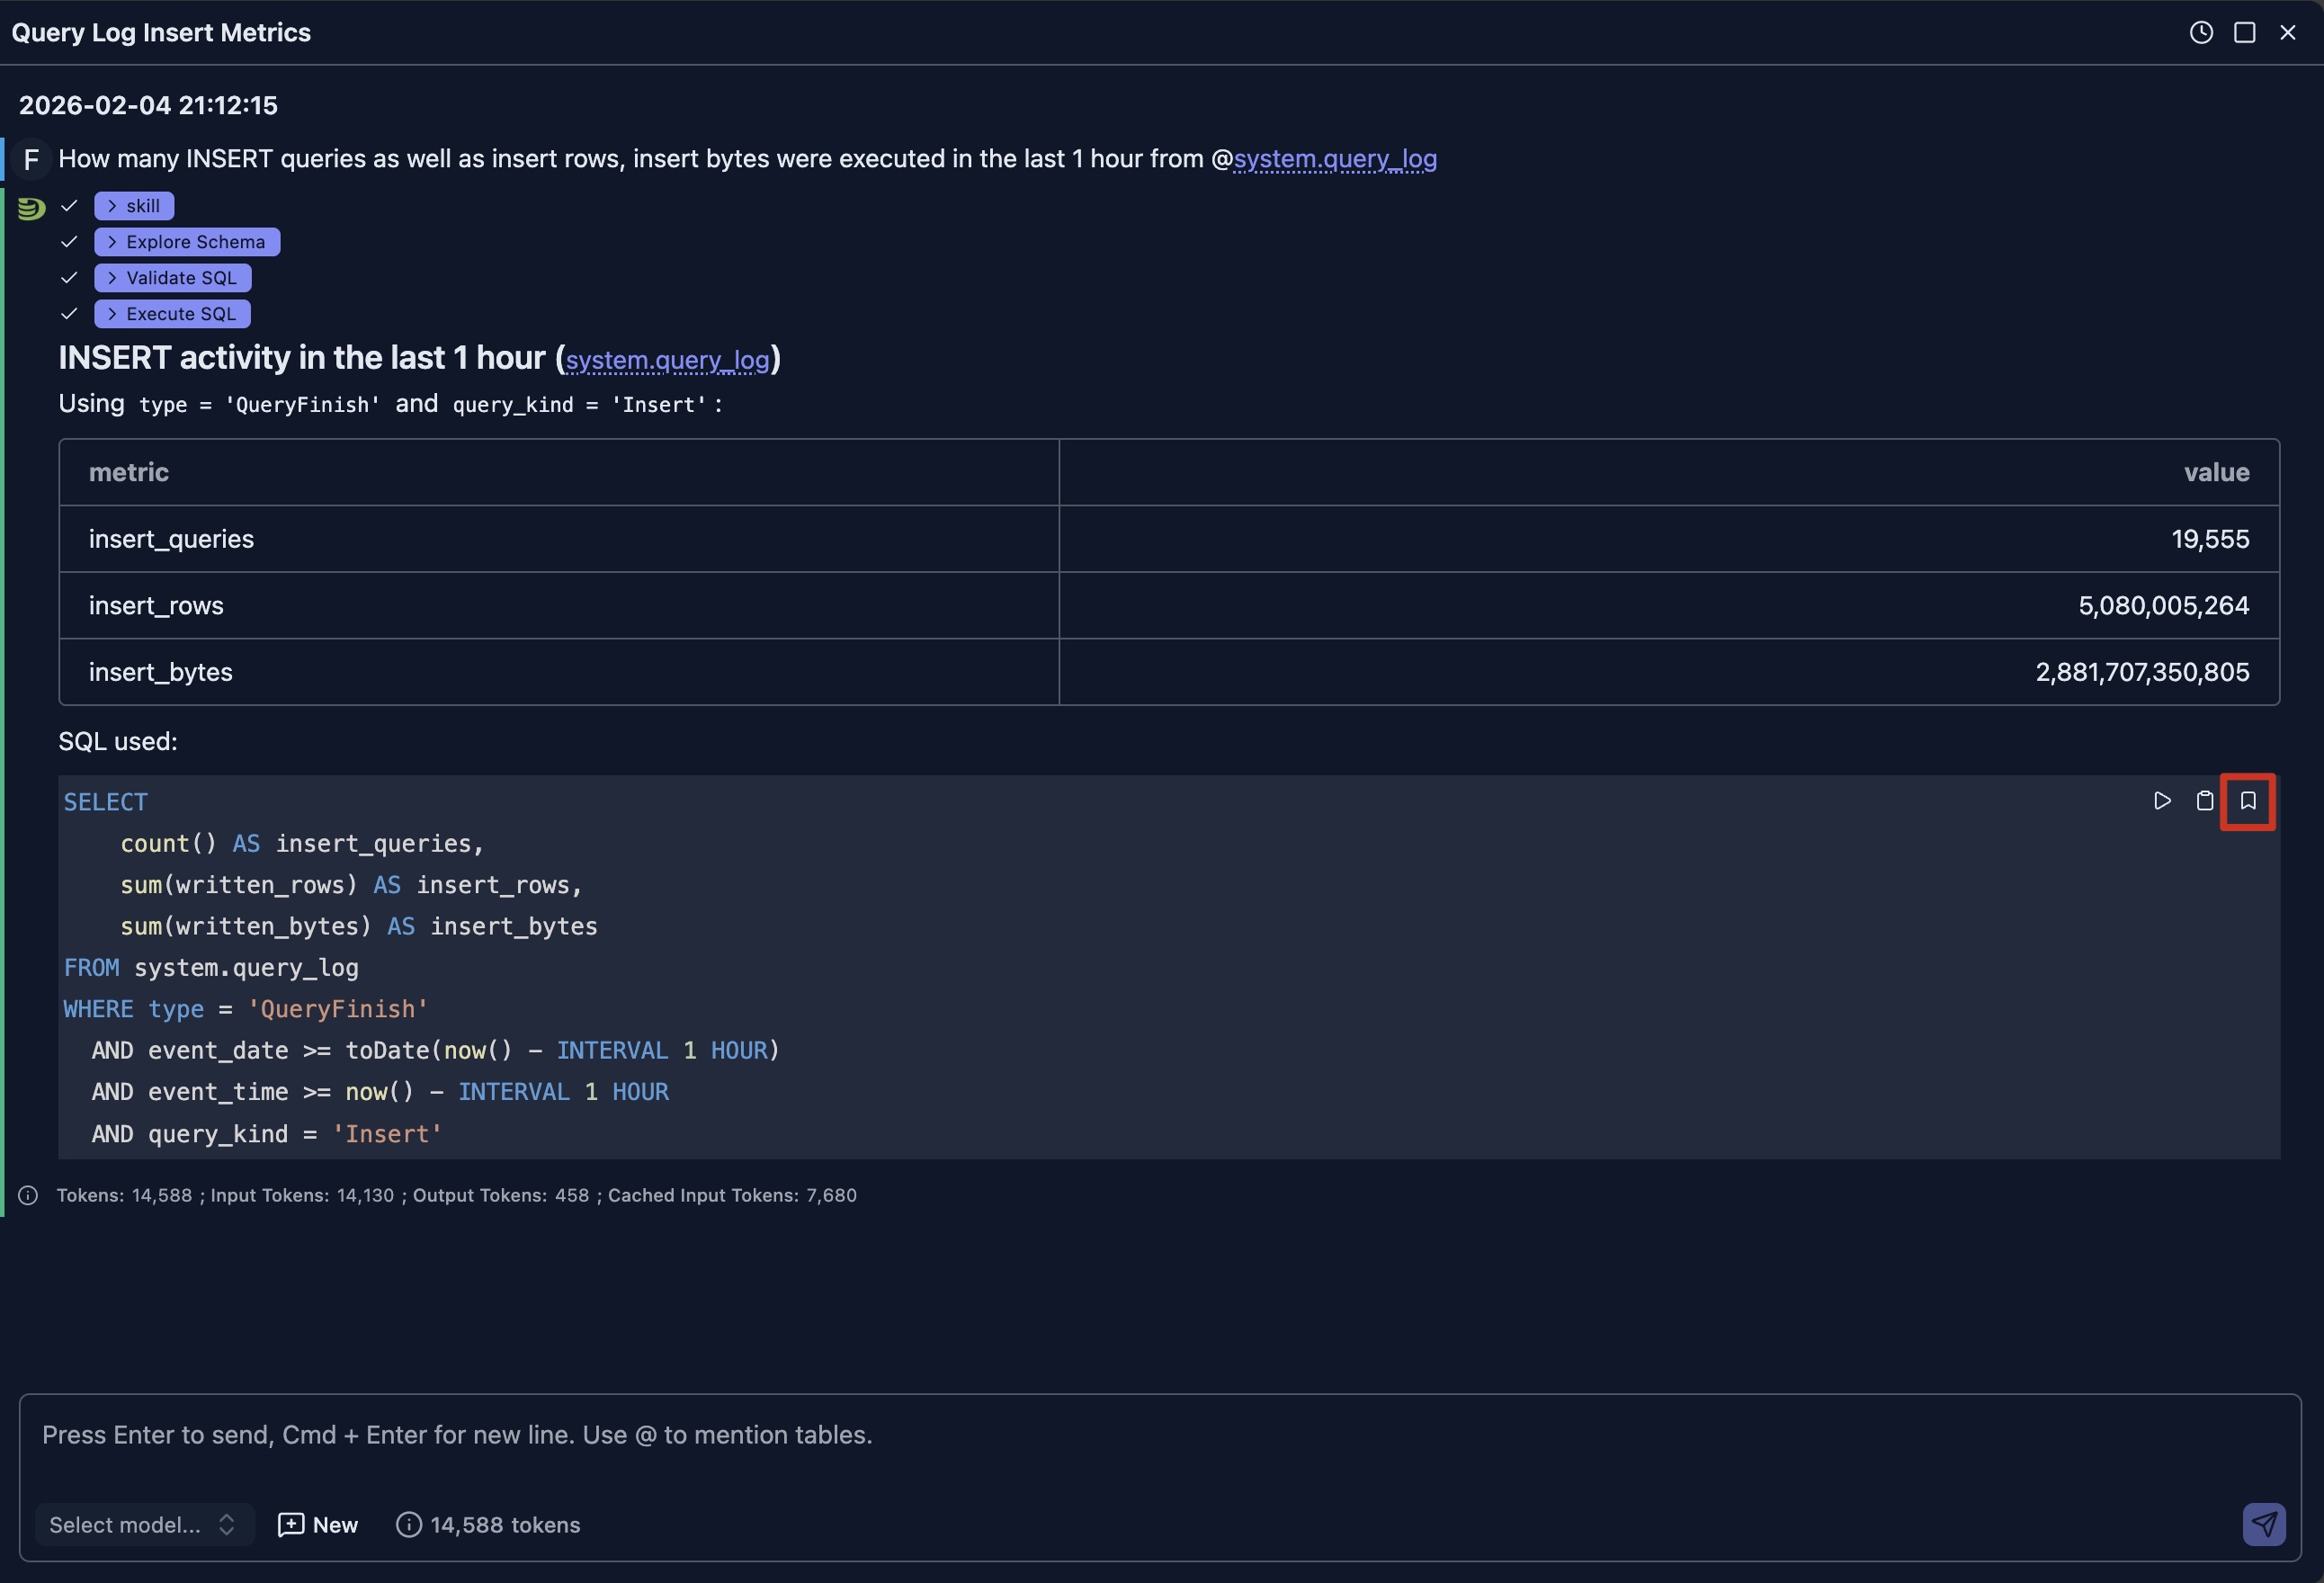
Task: Open the Select model dropdown
Action: point(144,1525)
